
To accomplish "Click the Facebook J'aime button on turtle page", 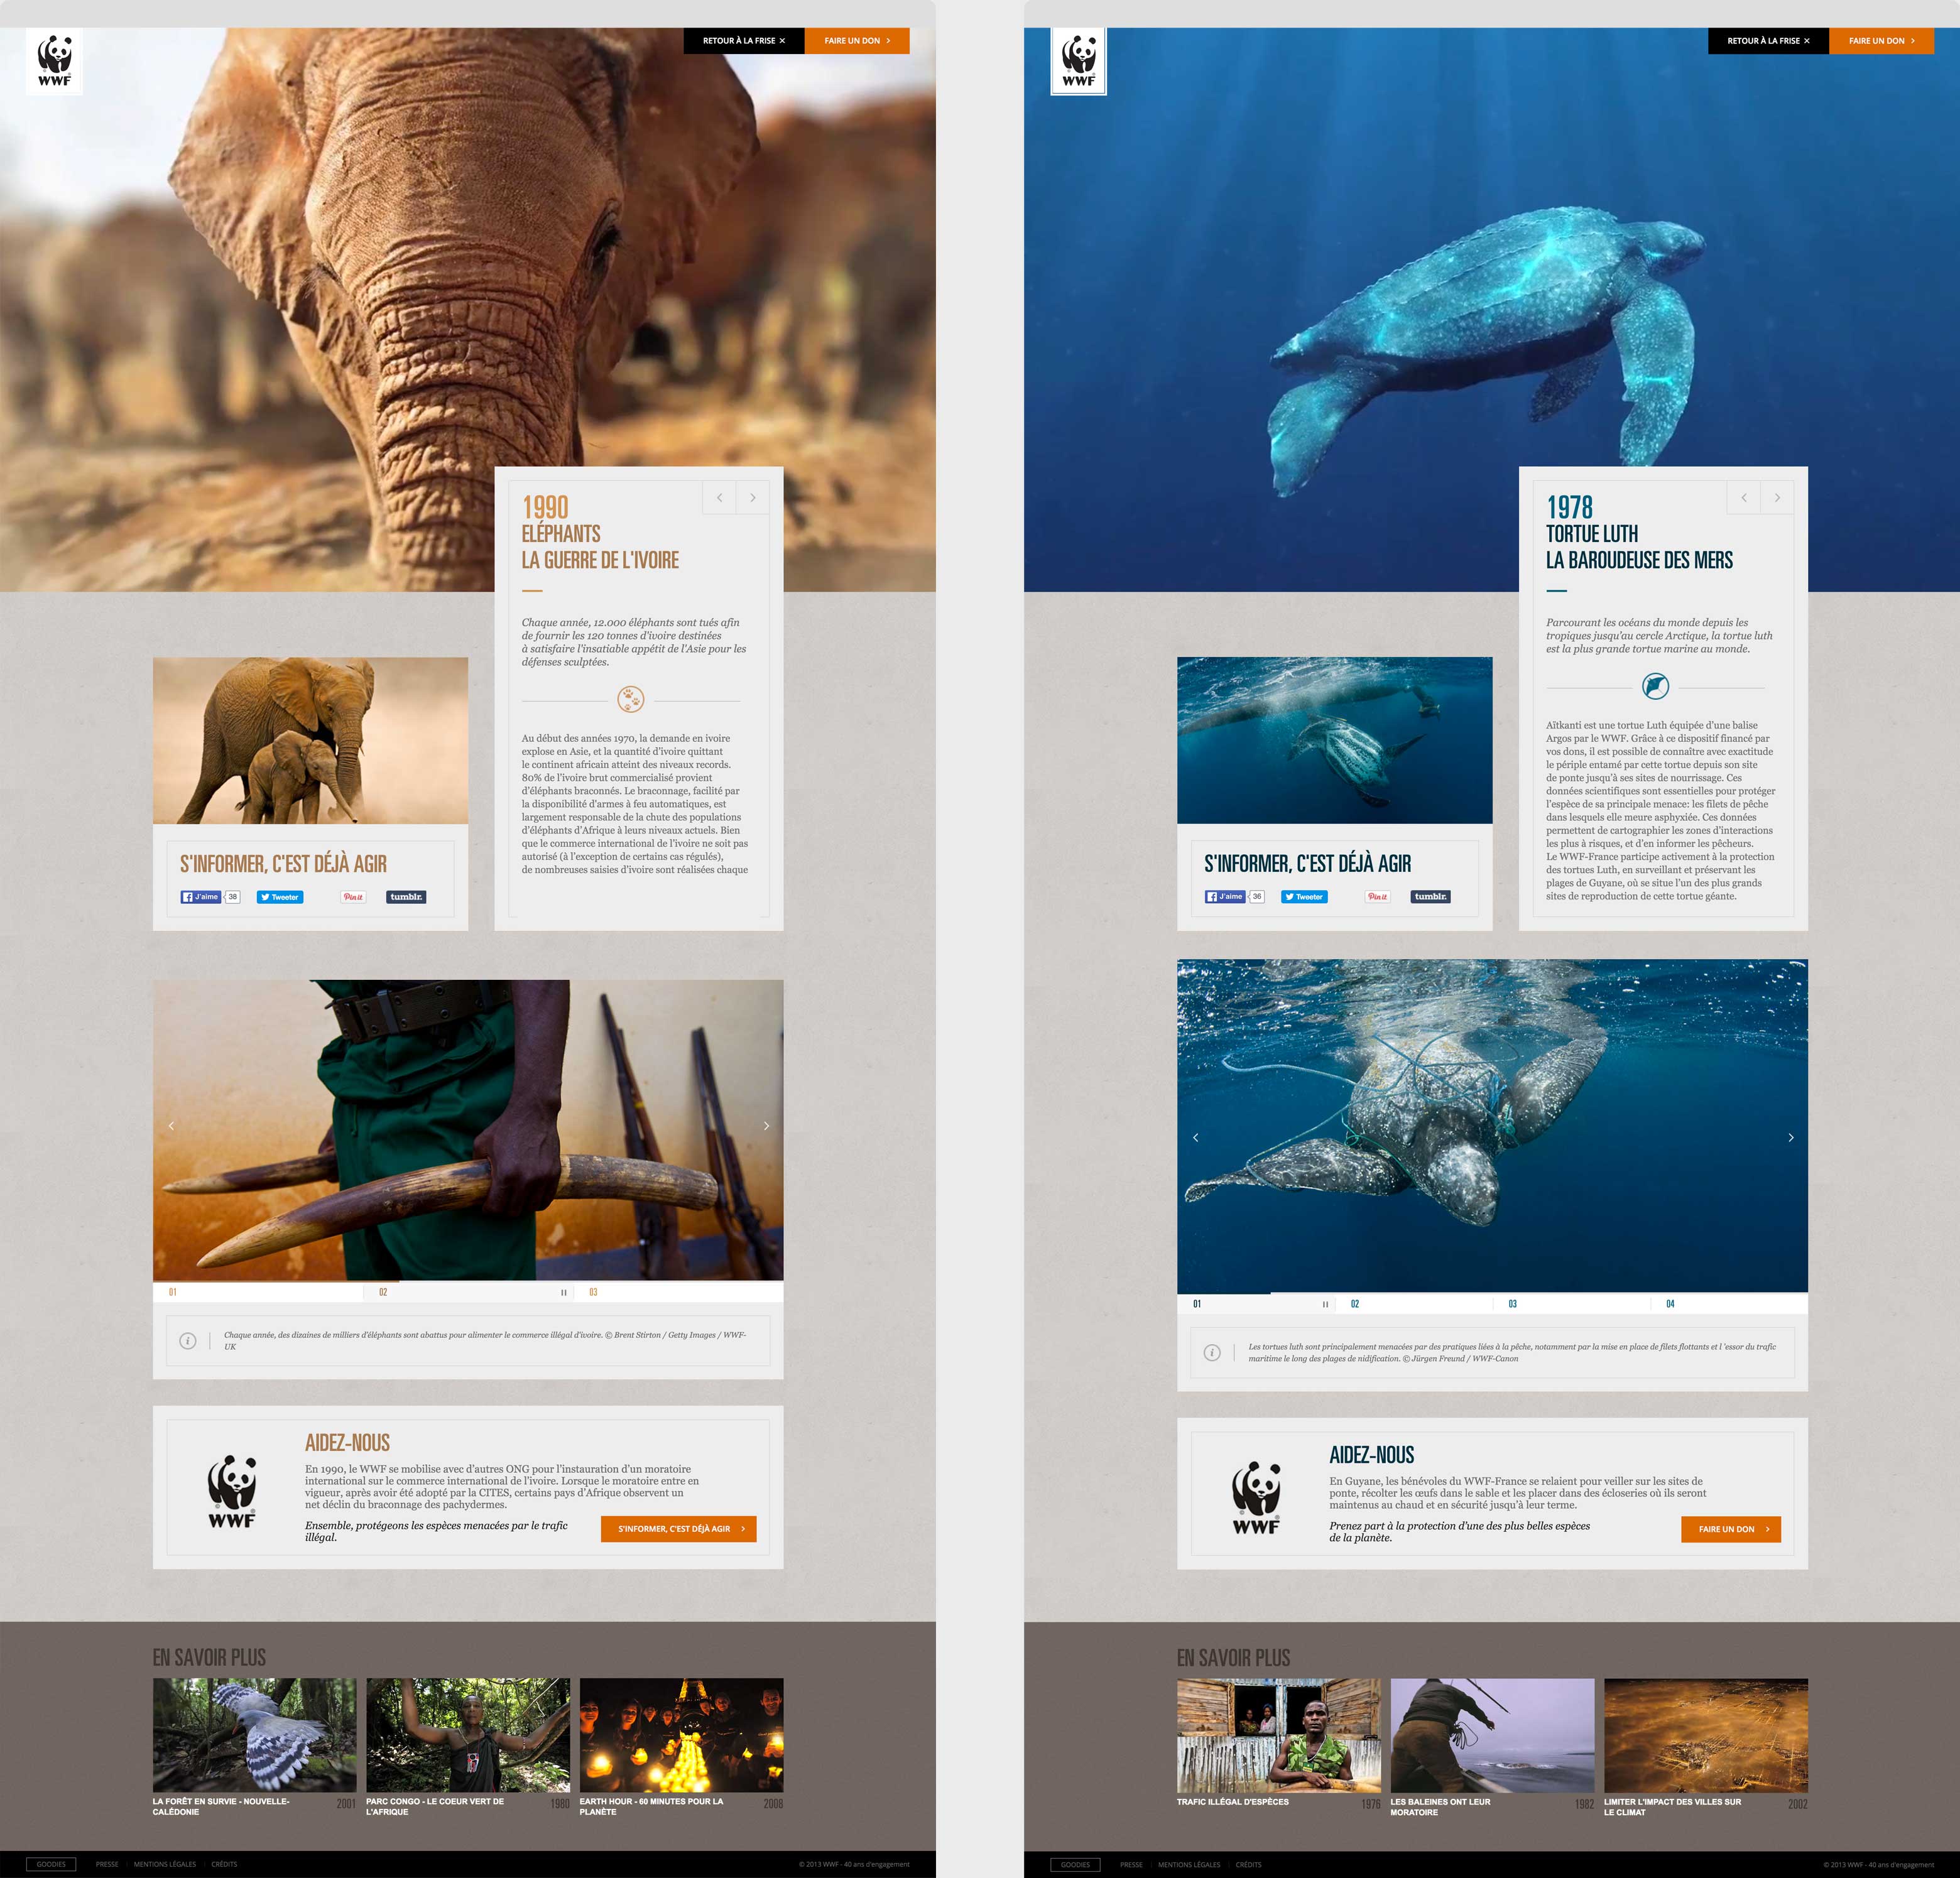I will 1224,897.
